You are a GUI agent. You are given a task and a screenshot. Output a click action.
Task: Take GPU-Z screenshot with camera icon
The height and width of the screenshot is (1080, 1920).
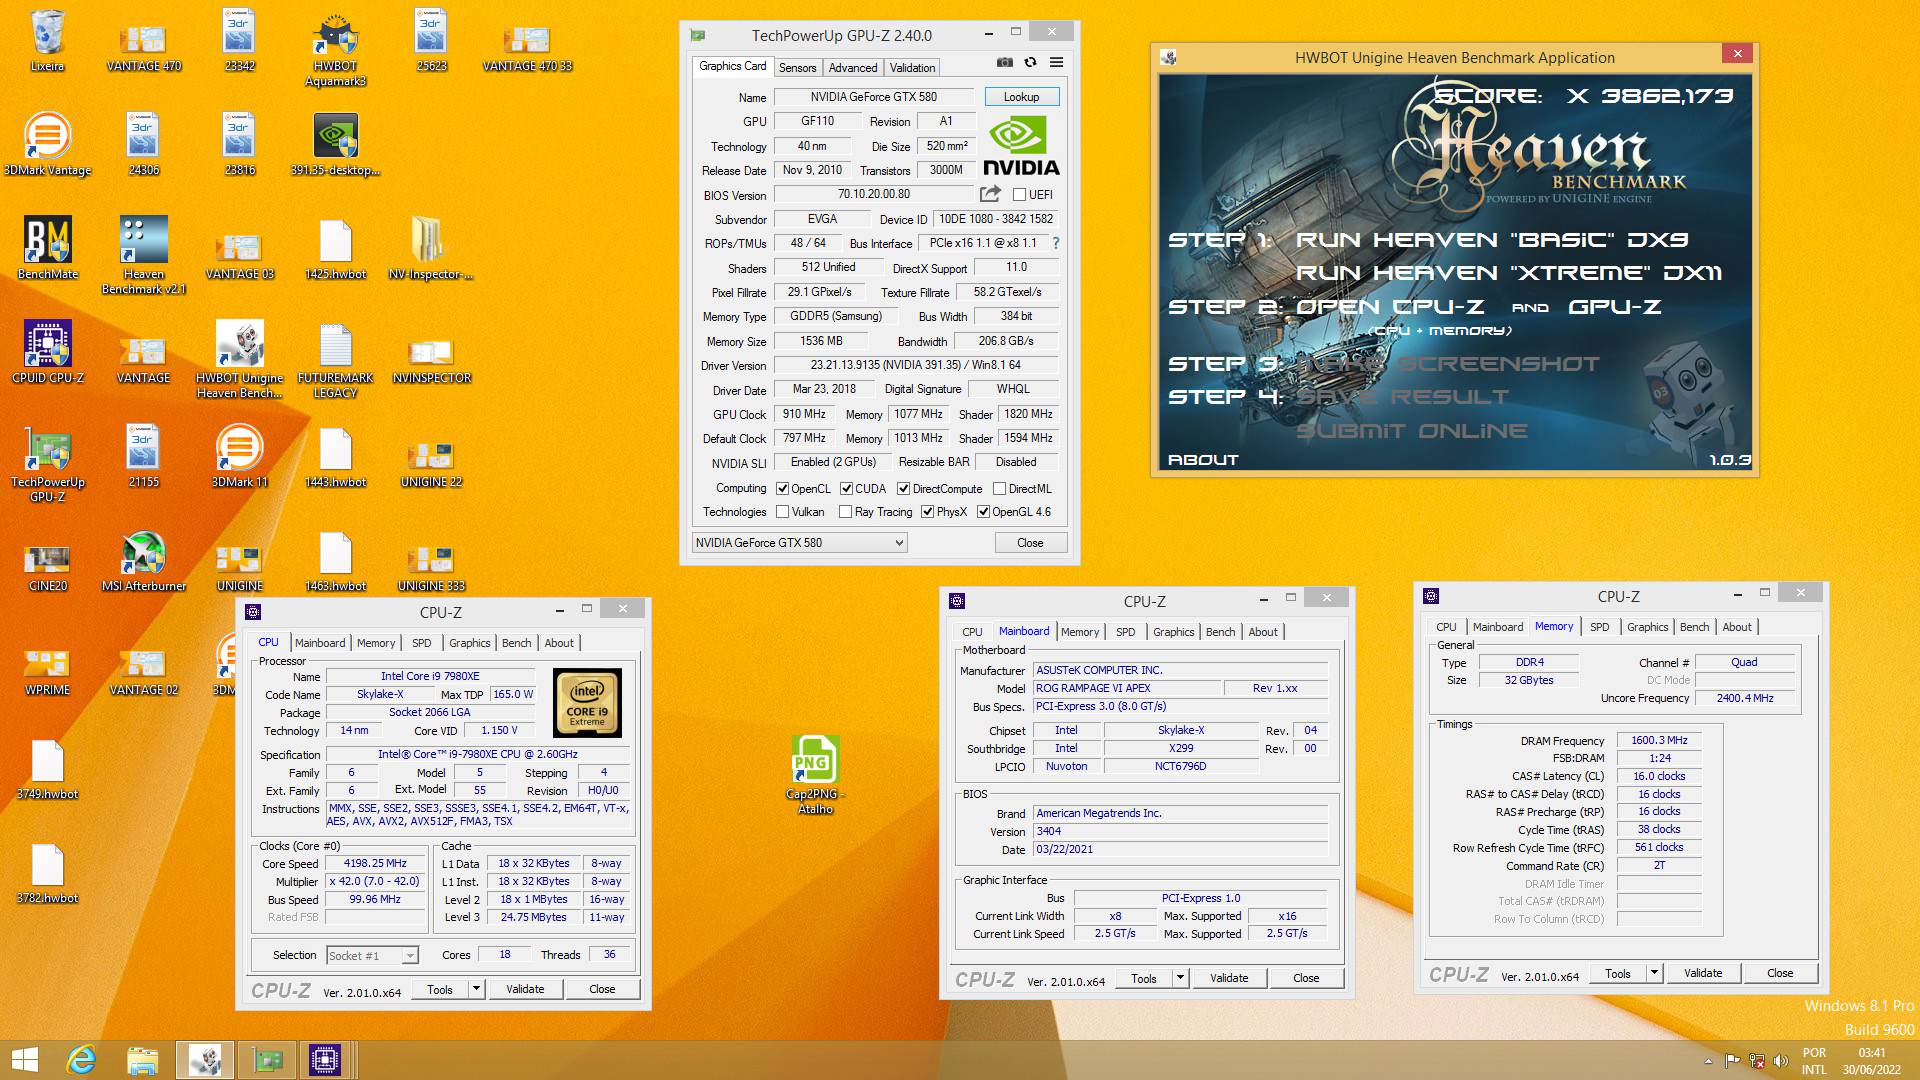[x=1004, y=62]
